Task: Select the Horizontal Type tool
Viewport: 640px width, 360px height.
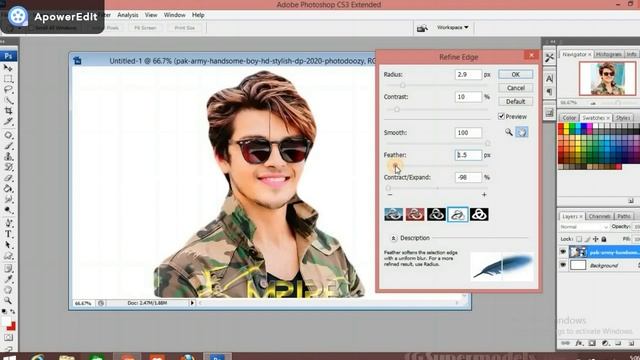Action: (x=8, y=234)
